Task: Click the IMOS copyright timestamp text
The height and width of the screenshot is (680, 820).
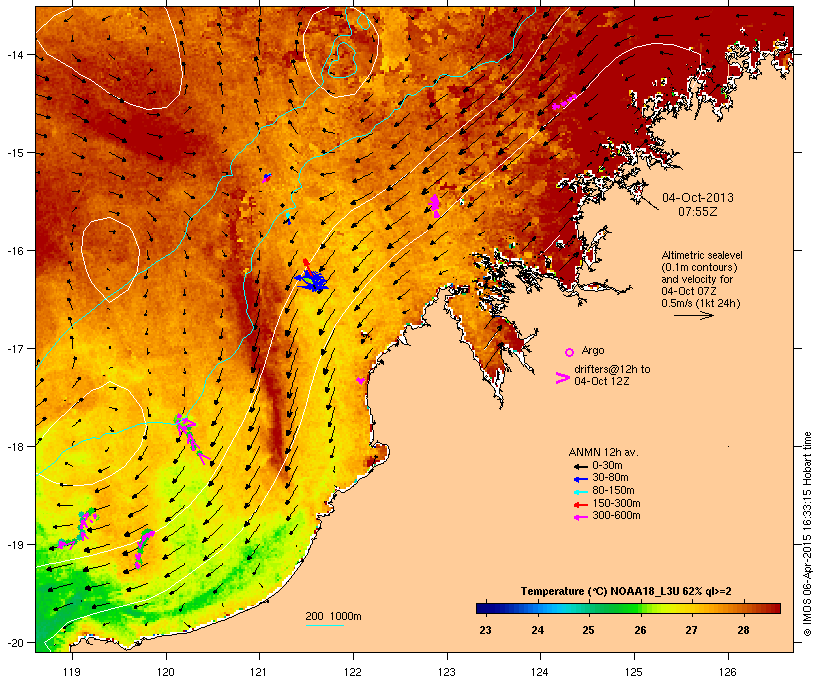Action: click(807, 534)
